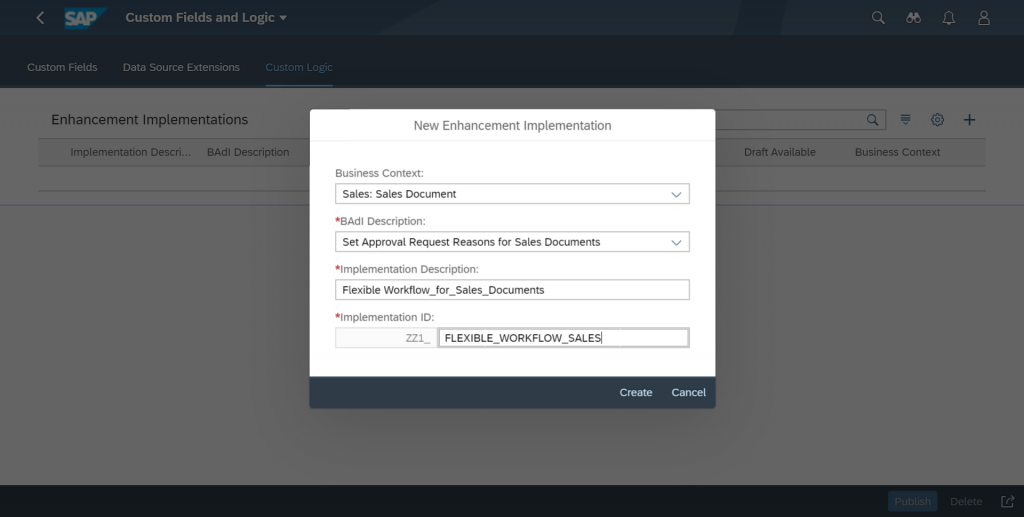Expand the BAdI Description dropdown
The height and width of the screenshot is (517, 1024).
point(676,242)
